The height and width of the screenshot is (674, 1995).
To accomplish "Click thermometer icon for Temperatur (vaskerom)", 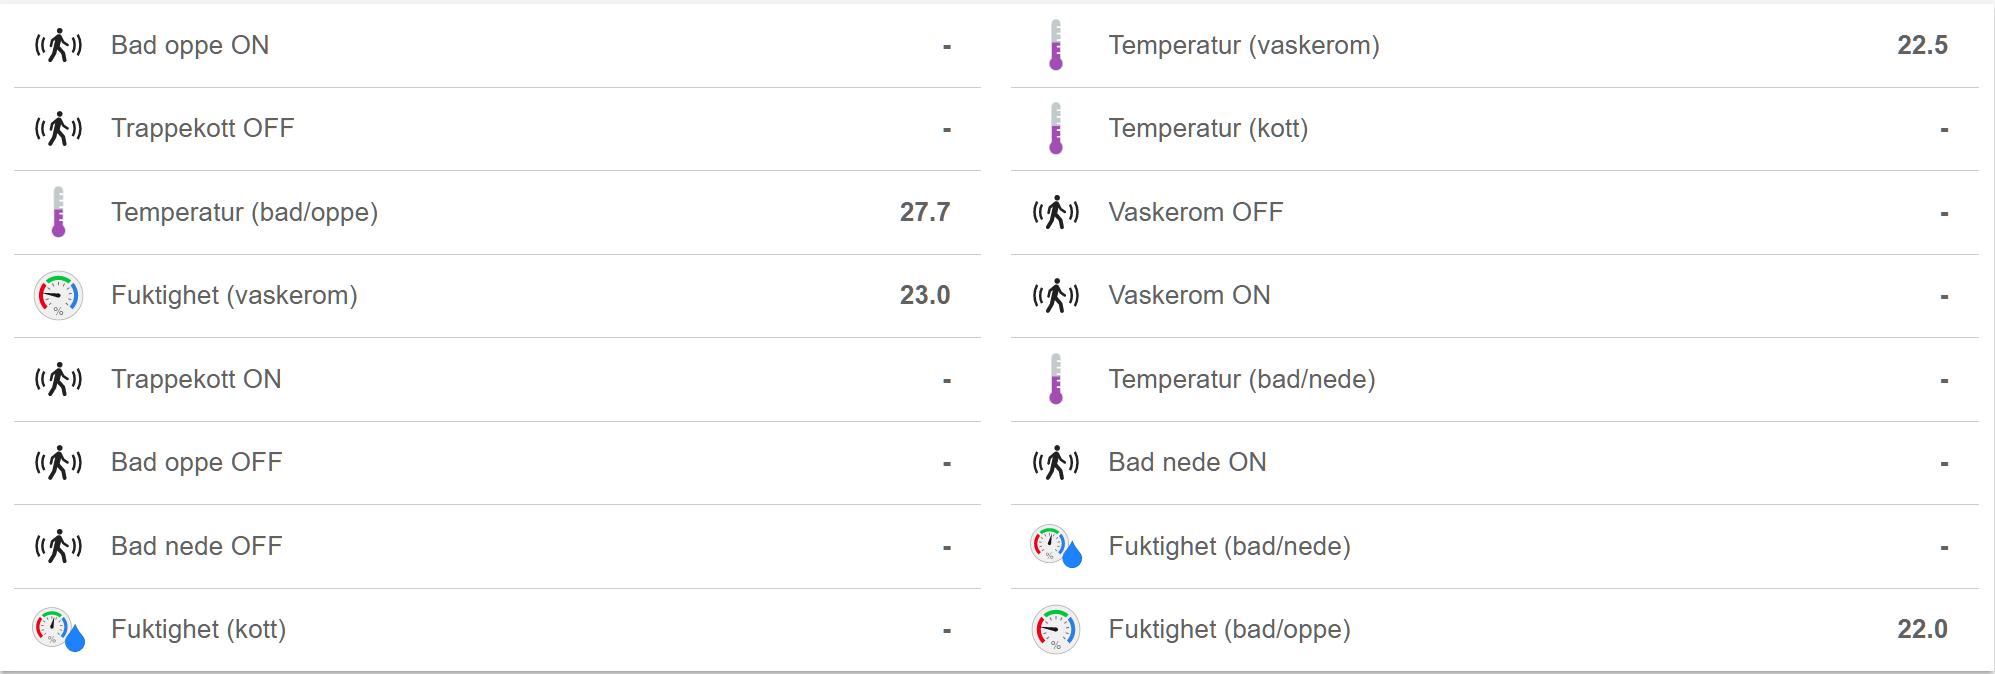I will click(1055, 46).
